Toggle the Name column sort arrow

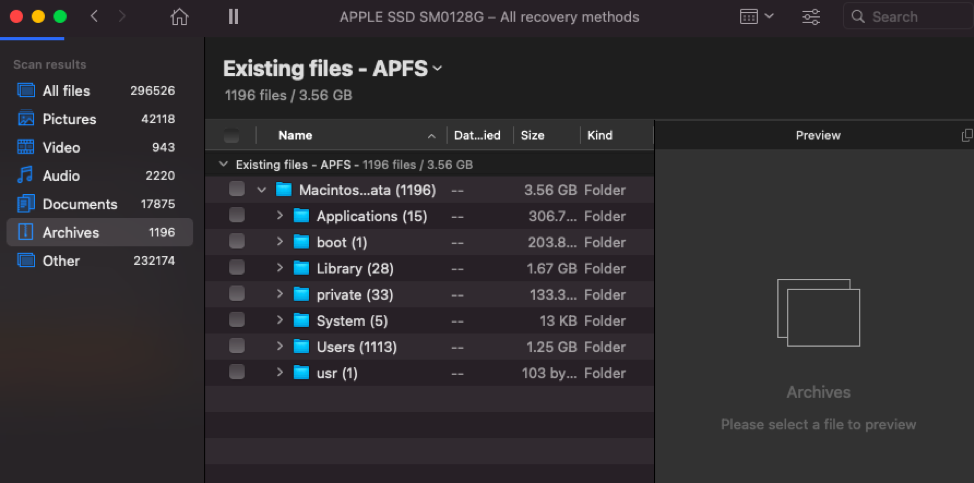[x=432, y=136]
